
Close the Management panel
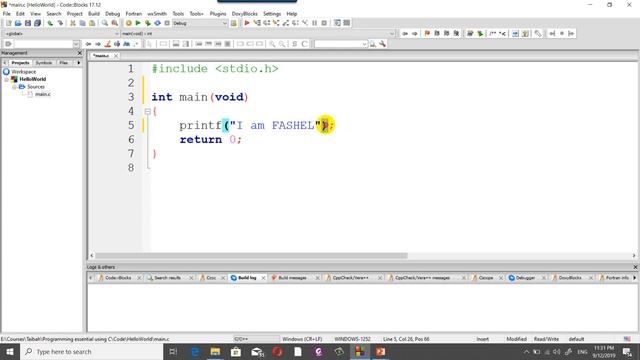(80, 53)
